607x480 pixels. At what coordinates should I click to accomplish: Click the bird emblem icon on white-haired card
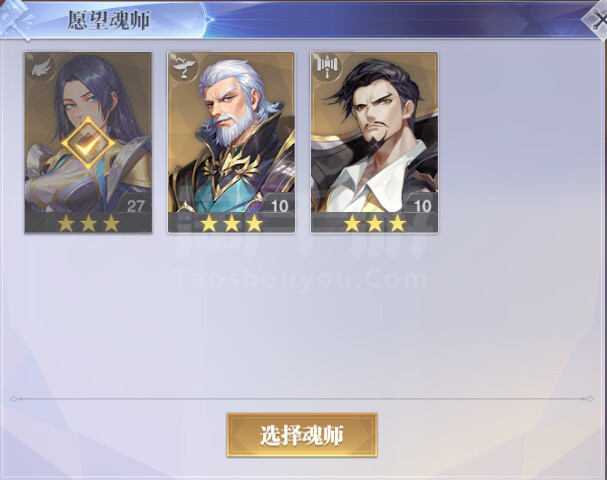183,67
